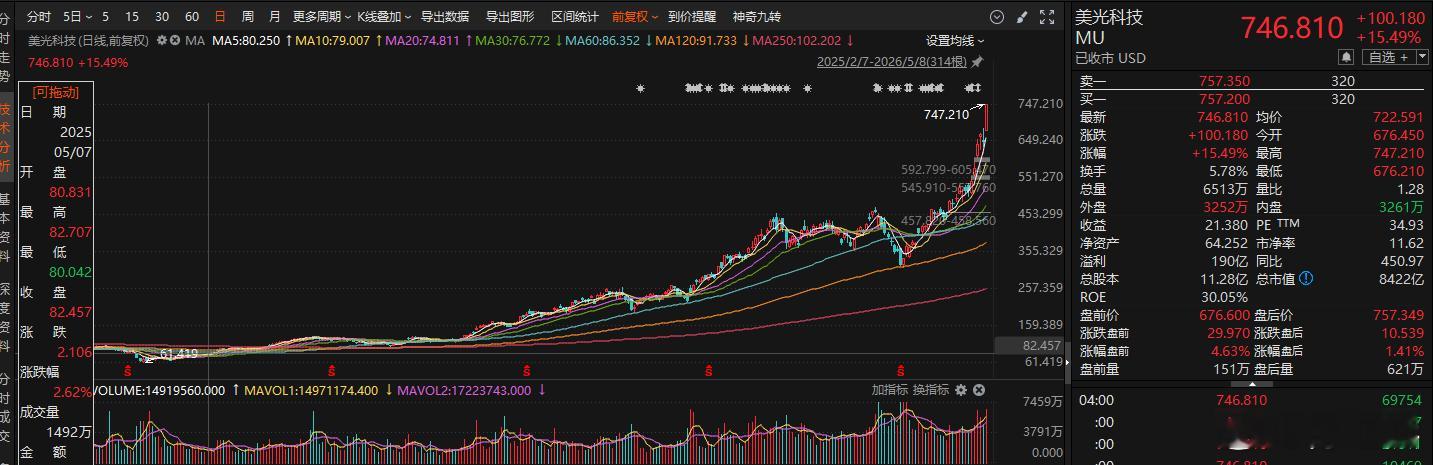
Task: Click the 总市值 info icon
Action: point(1306,279)
